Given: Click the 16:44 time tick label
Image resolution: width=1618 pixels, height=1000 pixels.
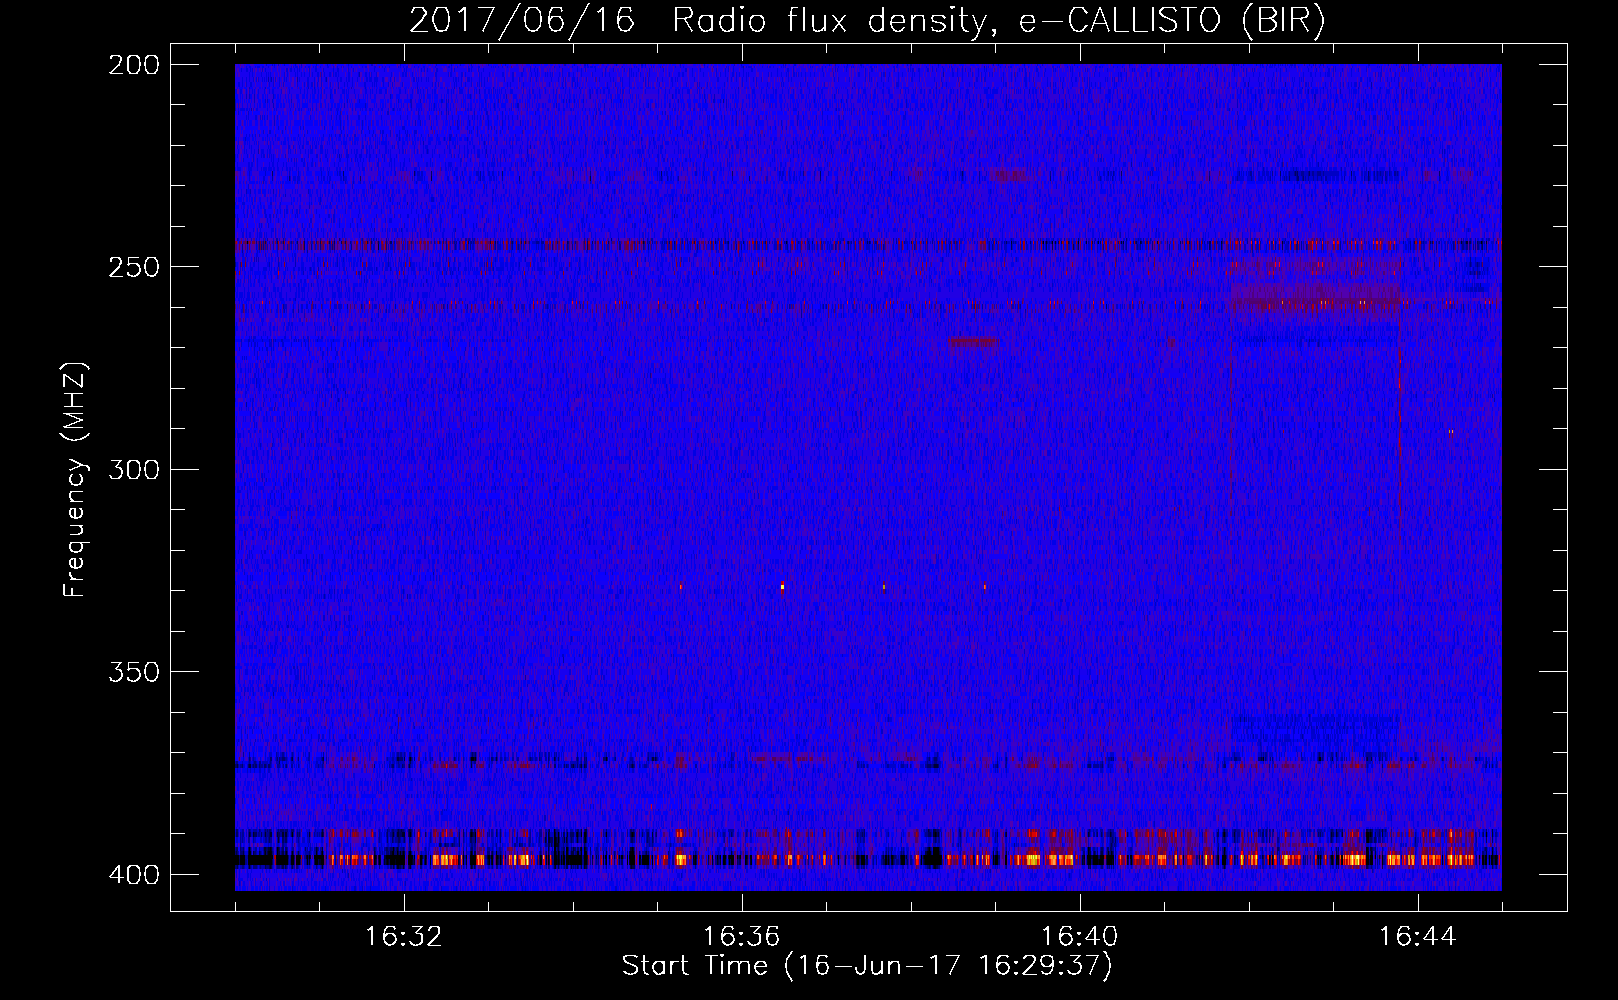Looking at the screenshot, I should pyautogui.click(x=1418, y=937).
